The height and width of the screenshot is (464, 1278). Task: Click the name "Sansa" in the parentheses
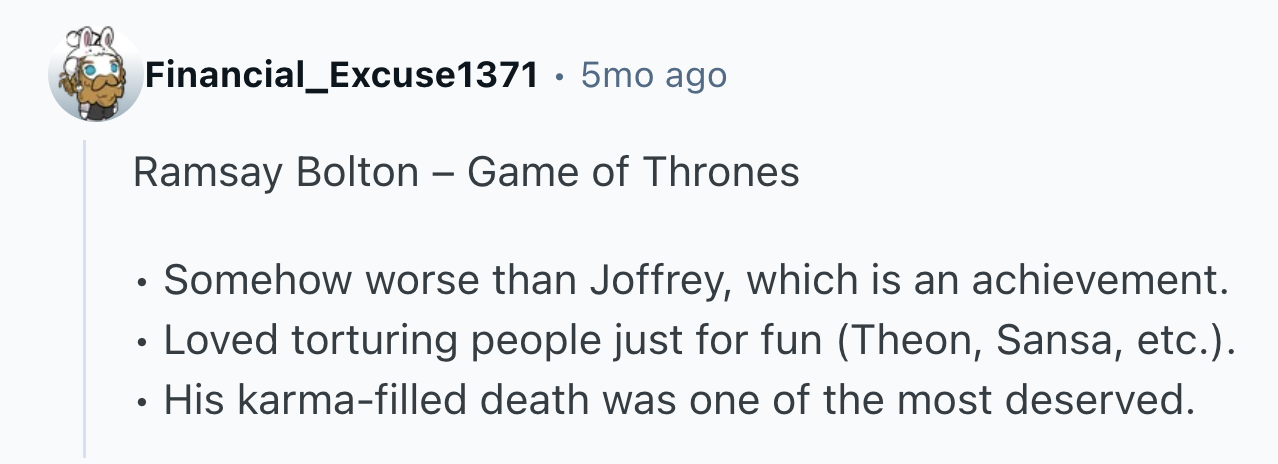(x=1031, y=341)
